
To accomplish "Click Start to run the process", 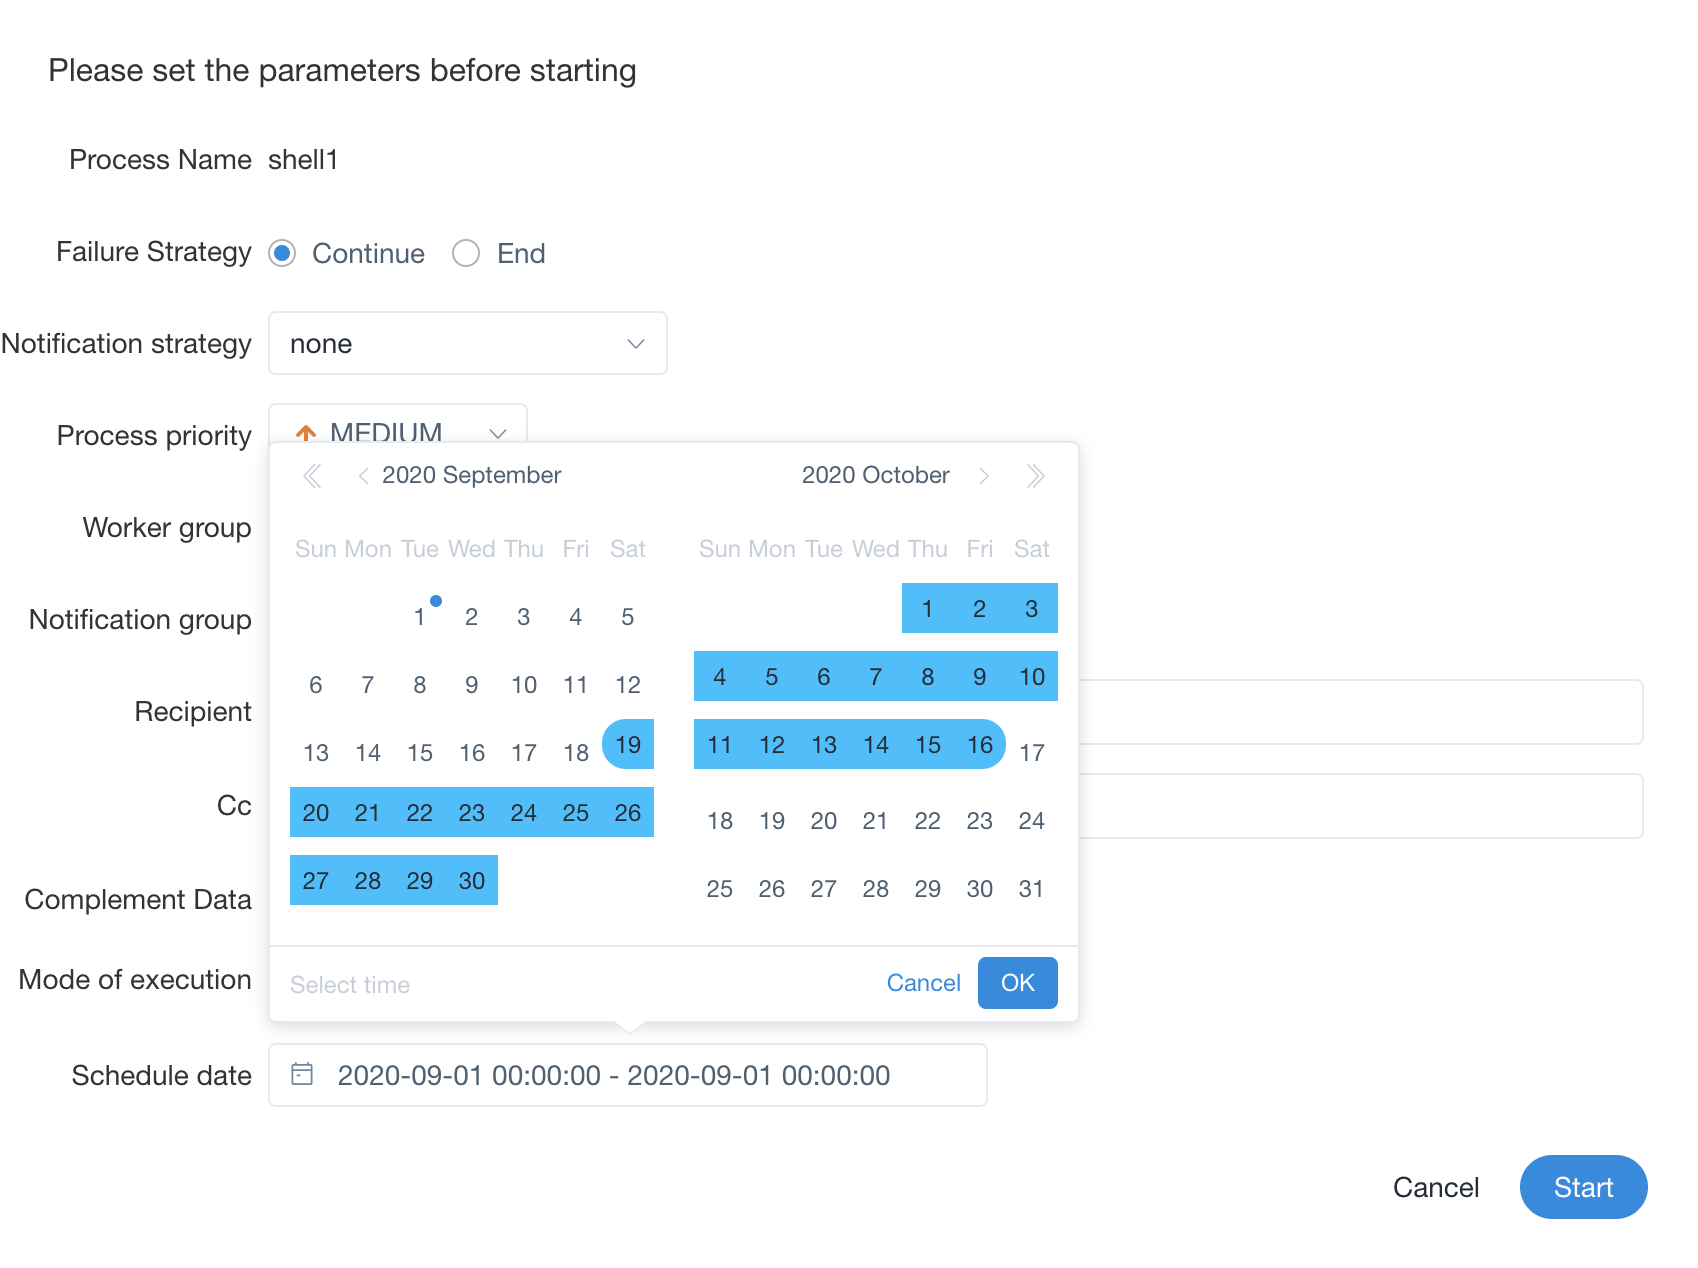I will [1582, 1187].
